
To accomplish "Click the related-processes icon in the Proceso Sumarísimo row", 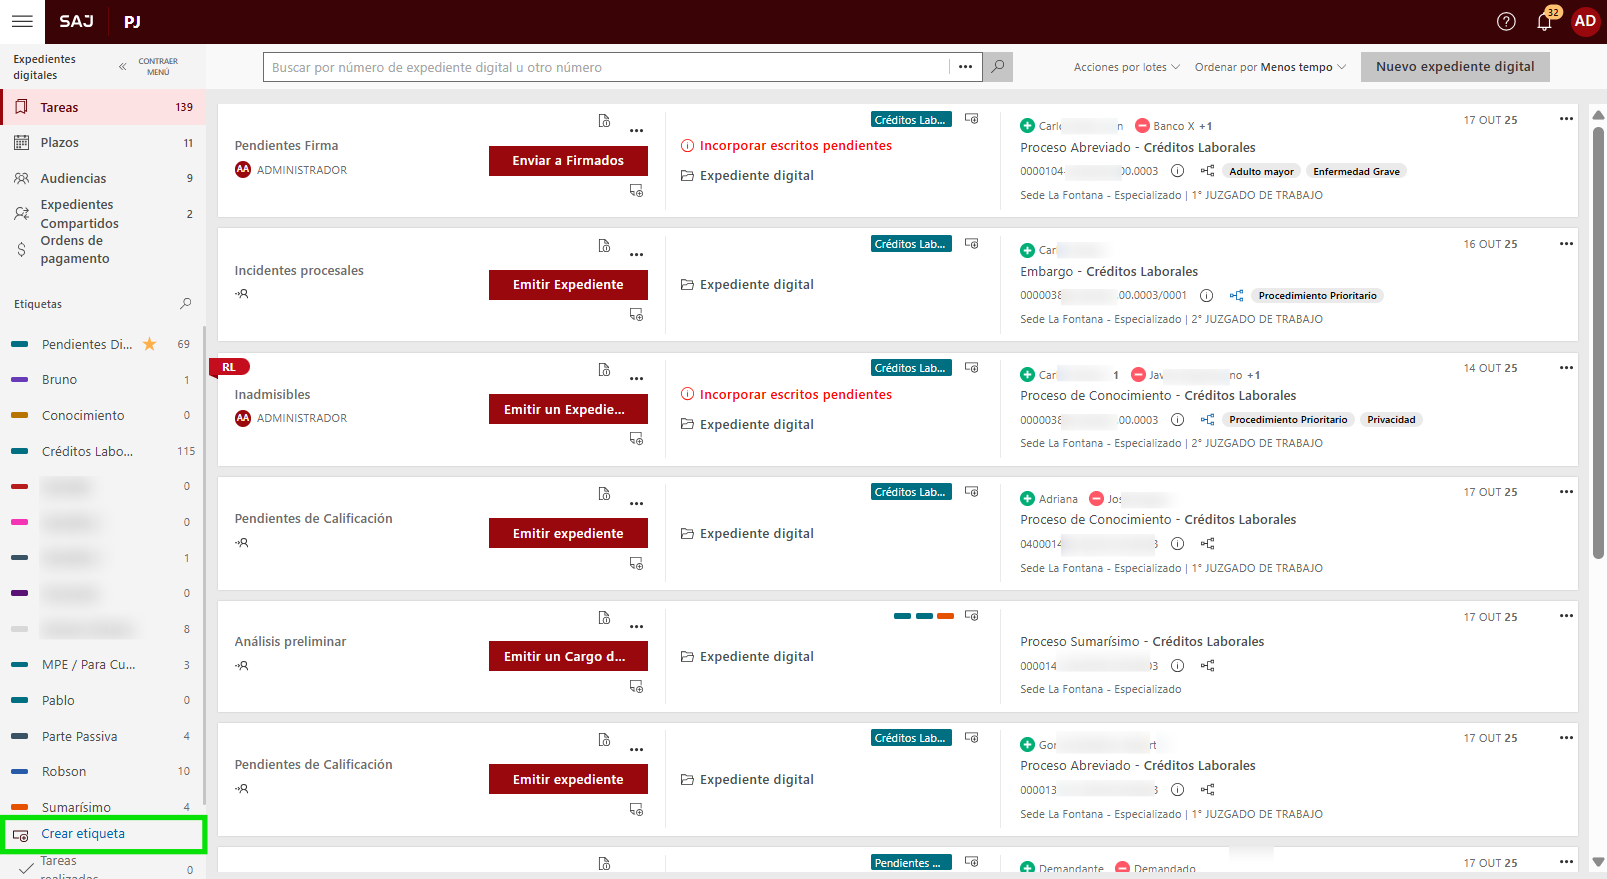I will coord(1208,666).
